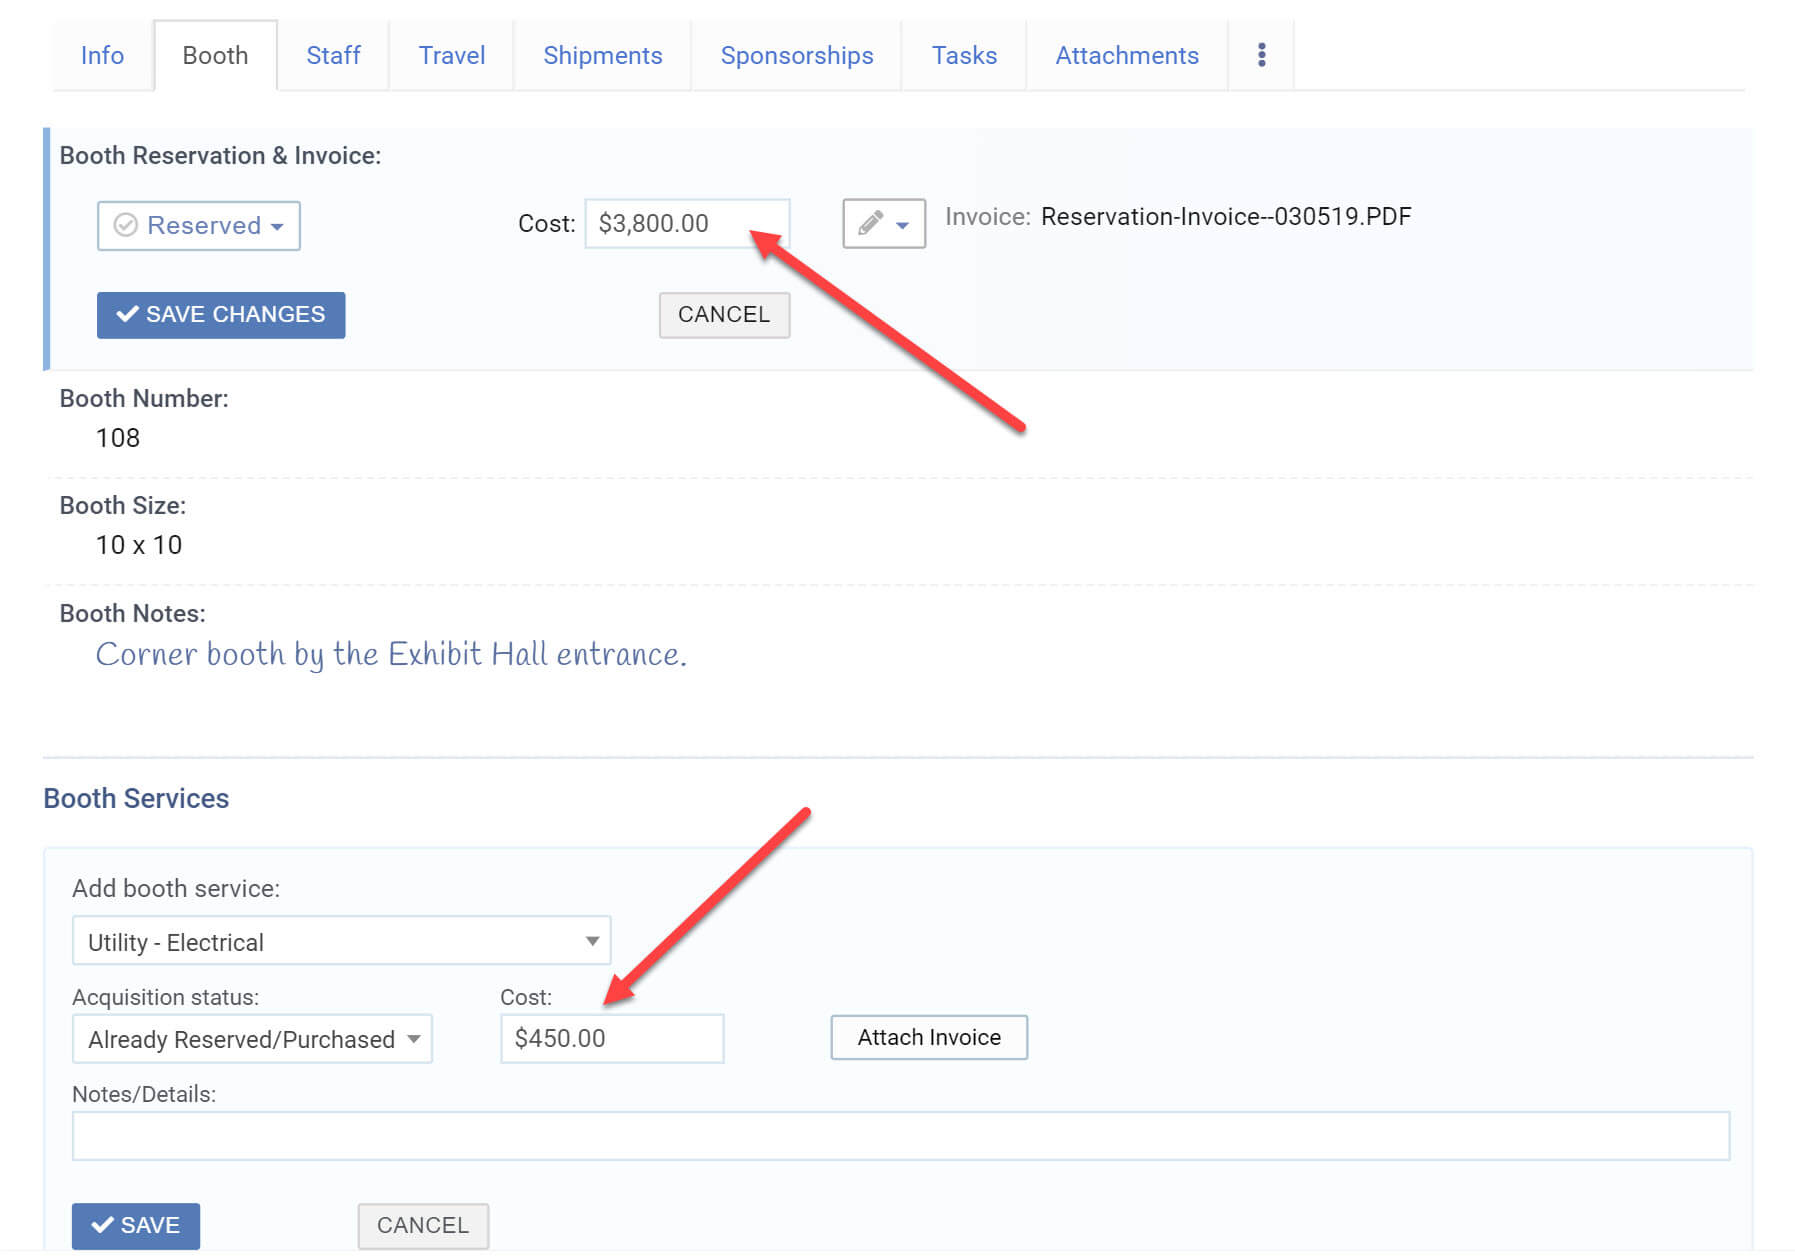Click the Cost field showing $3,800.00
This screenshot has width=1795, height=1256.
pos(687,223)
